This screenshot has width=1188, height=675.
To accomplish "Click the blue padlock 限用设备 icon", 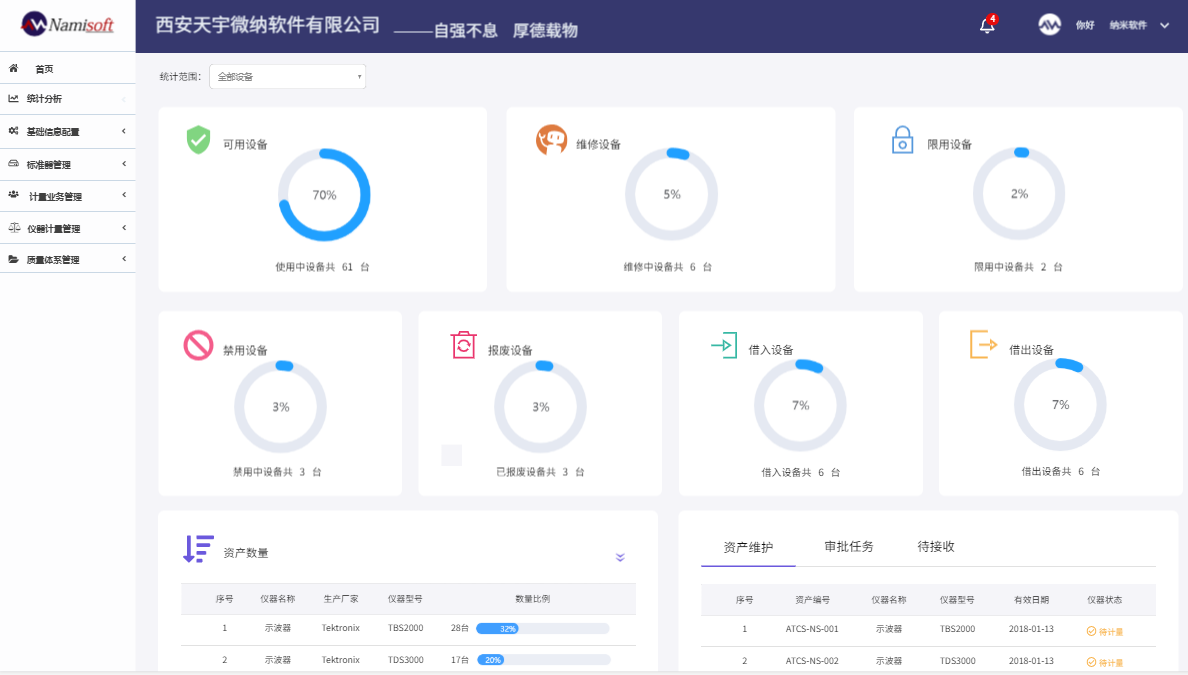I will click(x=902, y=140).
